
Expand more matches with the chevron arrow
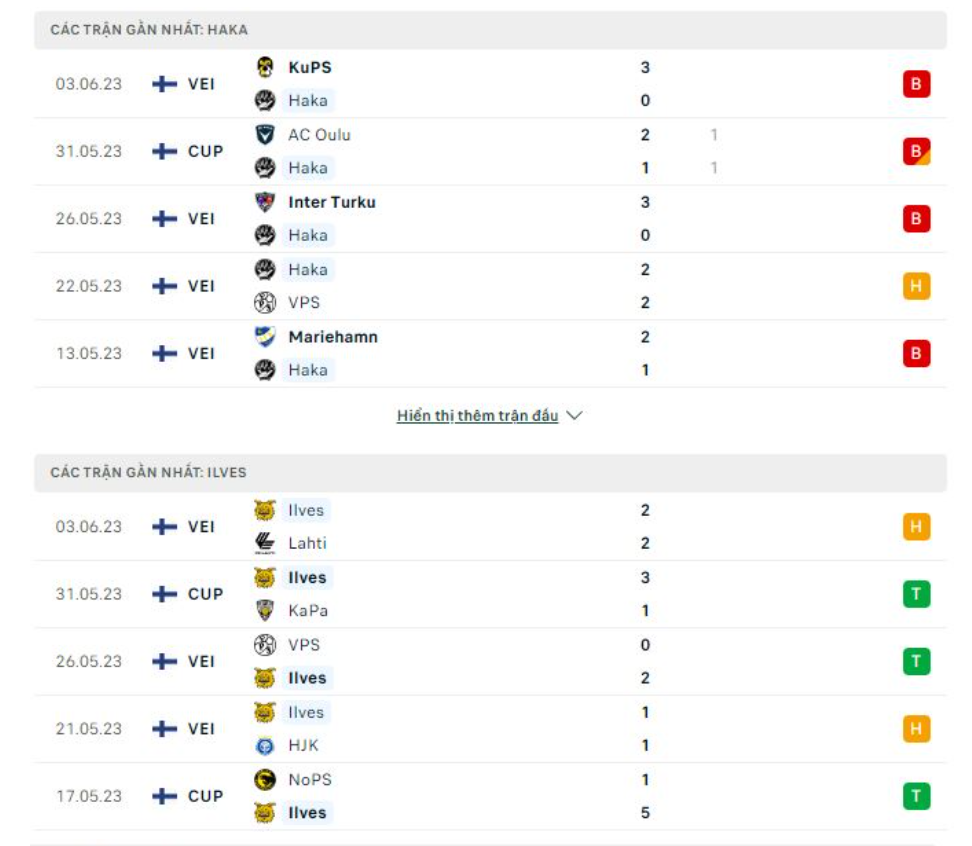[x=574, y=416]
